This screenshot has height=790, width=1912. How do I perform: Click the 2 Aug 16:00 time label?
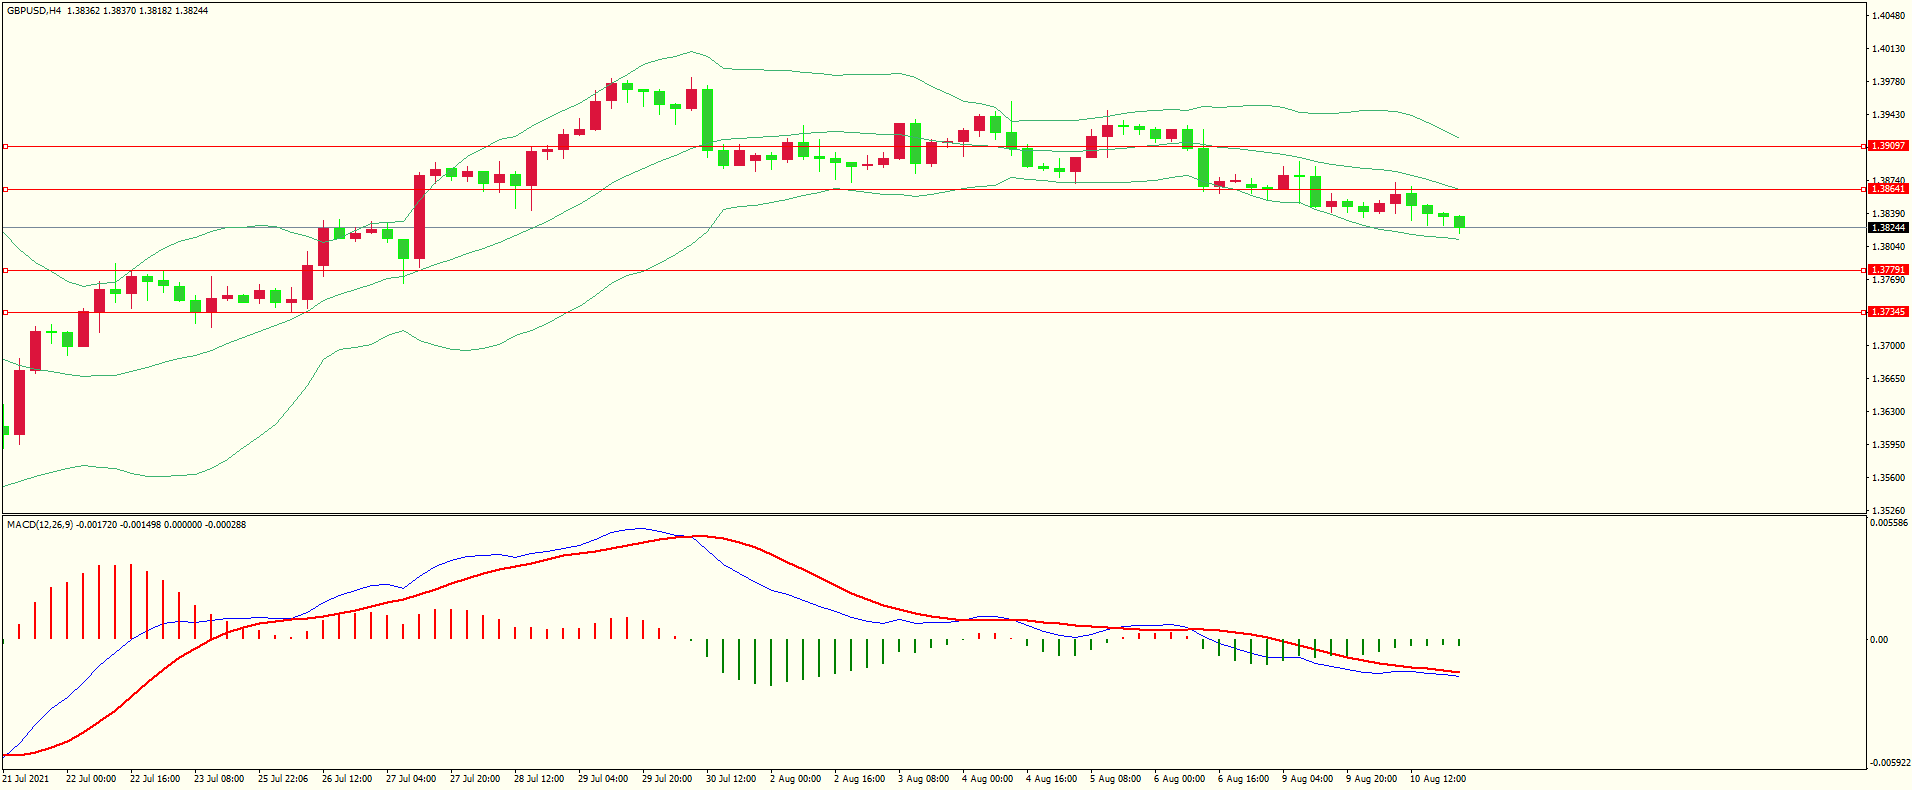pos(859,779)
